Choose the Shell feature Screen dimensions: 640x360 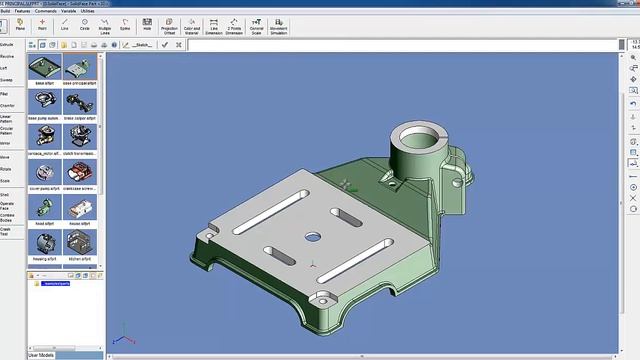[4, 195]
